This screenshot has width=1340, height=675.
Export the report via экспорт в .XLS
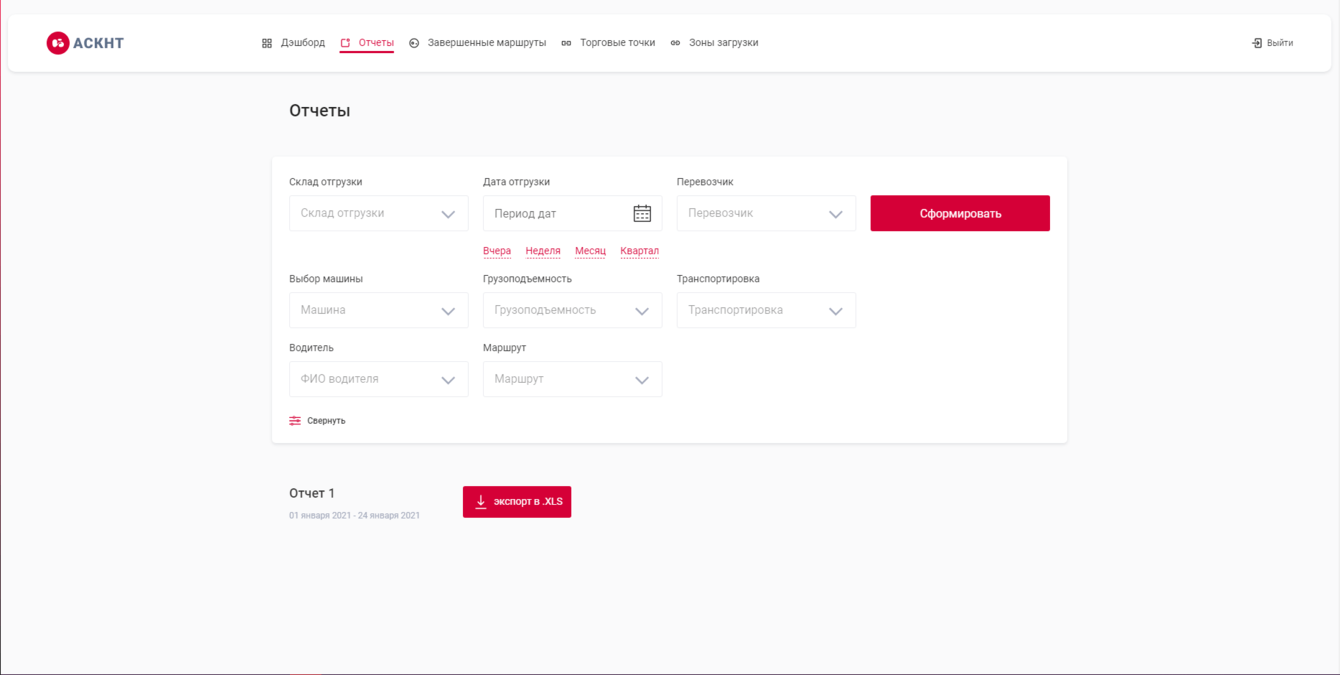coord(517,501)
